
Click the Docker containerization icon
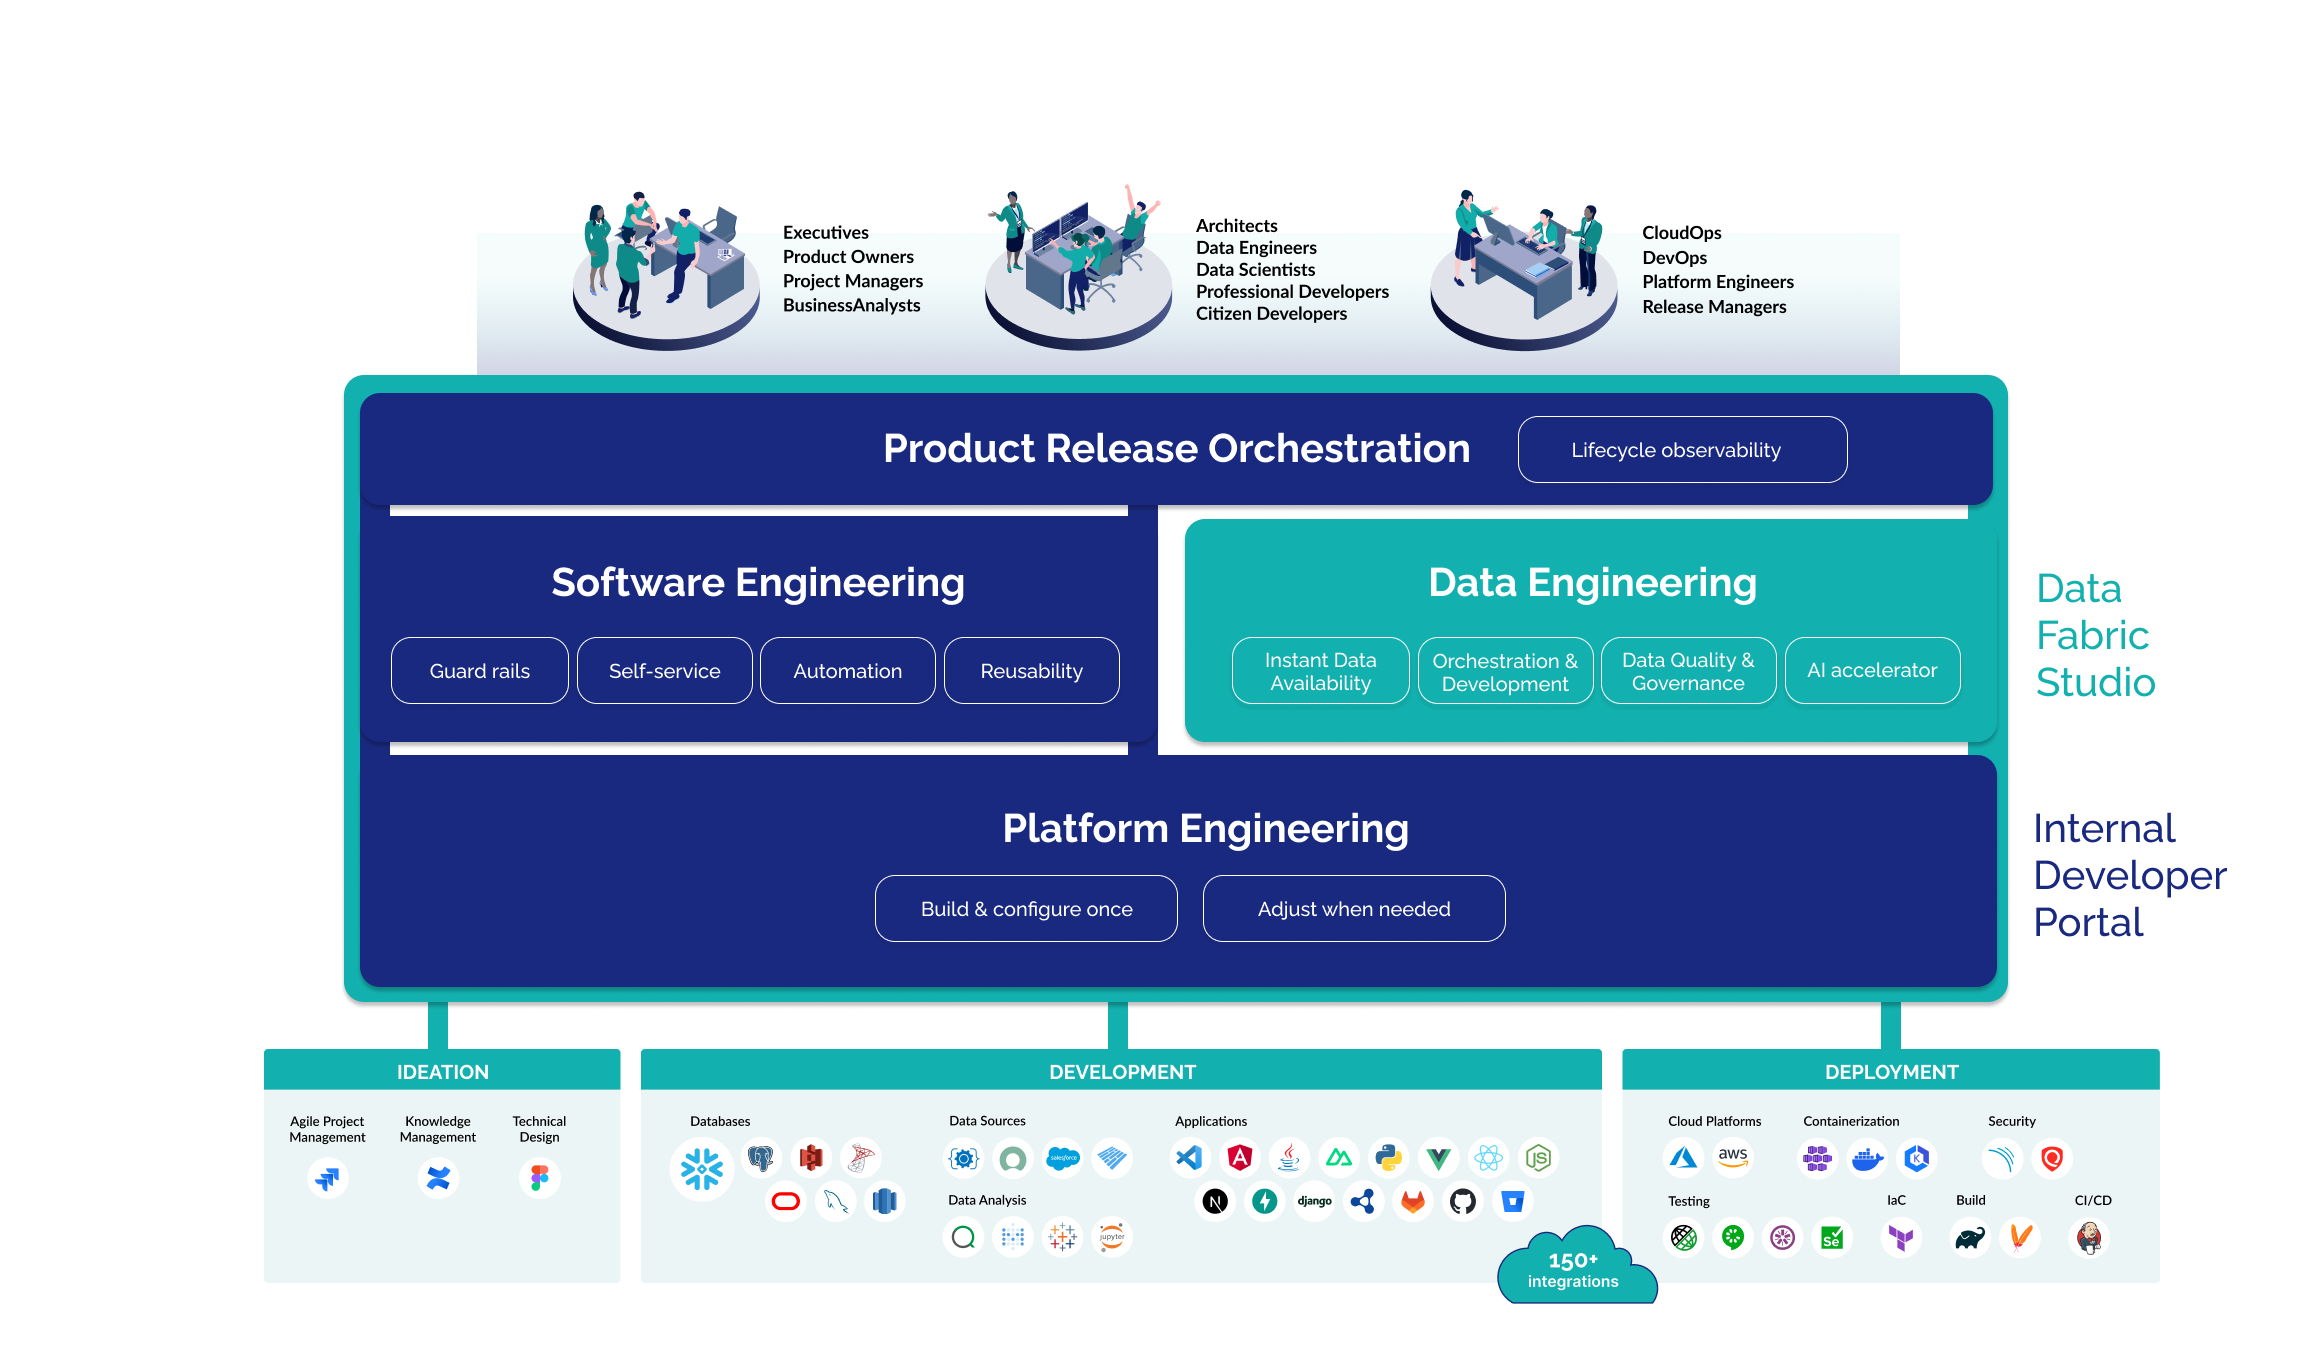pyautogui.click(x=1867, y=1158)
